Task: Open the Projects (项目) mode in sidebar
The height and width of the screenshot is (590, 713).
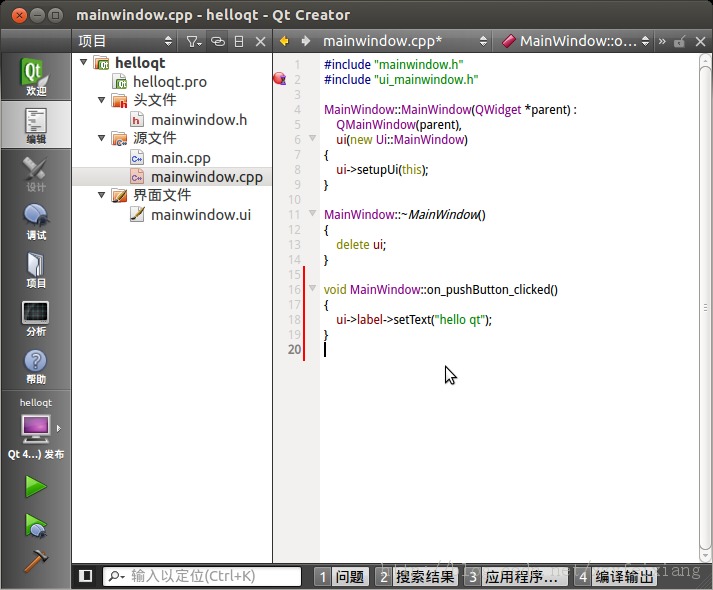Action: (35, 270)
